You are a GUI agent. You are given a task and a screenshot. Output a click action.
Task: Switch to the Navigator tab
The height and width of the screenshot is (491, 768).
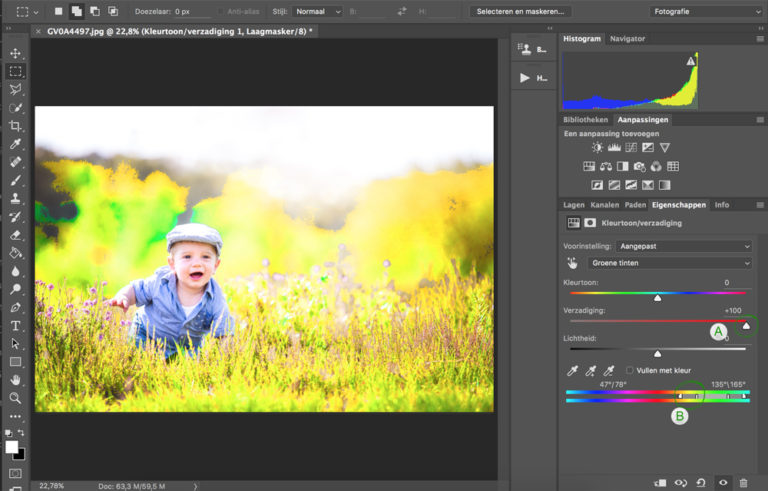coord(628,39)
